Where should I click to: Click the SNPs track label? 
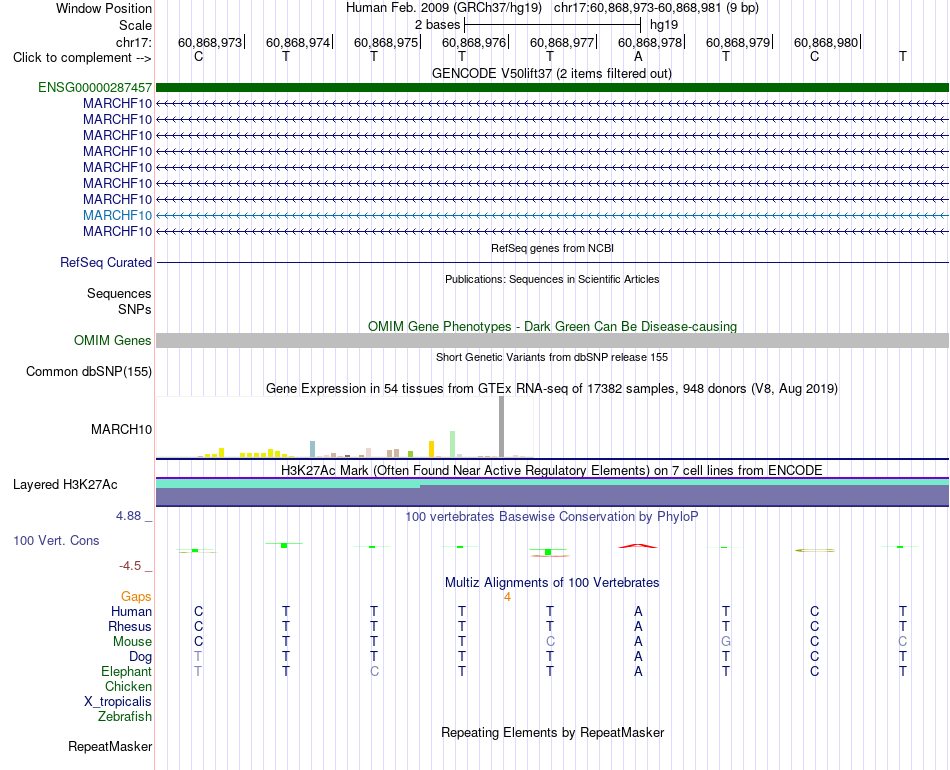(135, 309)
